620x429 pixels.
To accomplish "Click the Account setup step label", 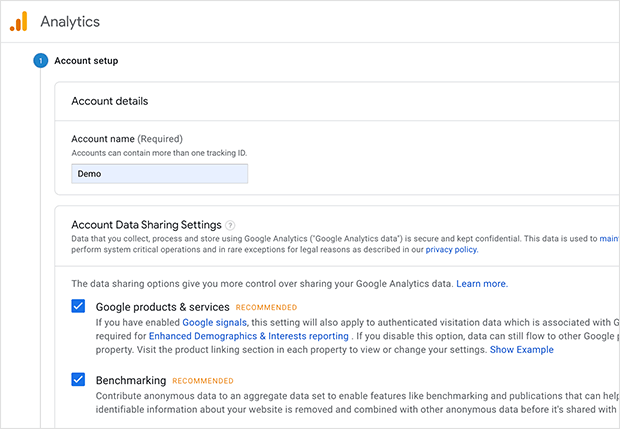I will [86, 61].
